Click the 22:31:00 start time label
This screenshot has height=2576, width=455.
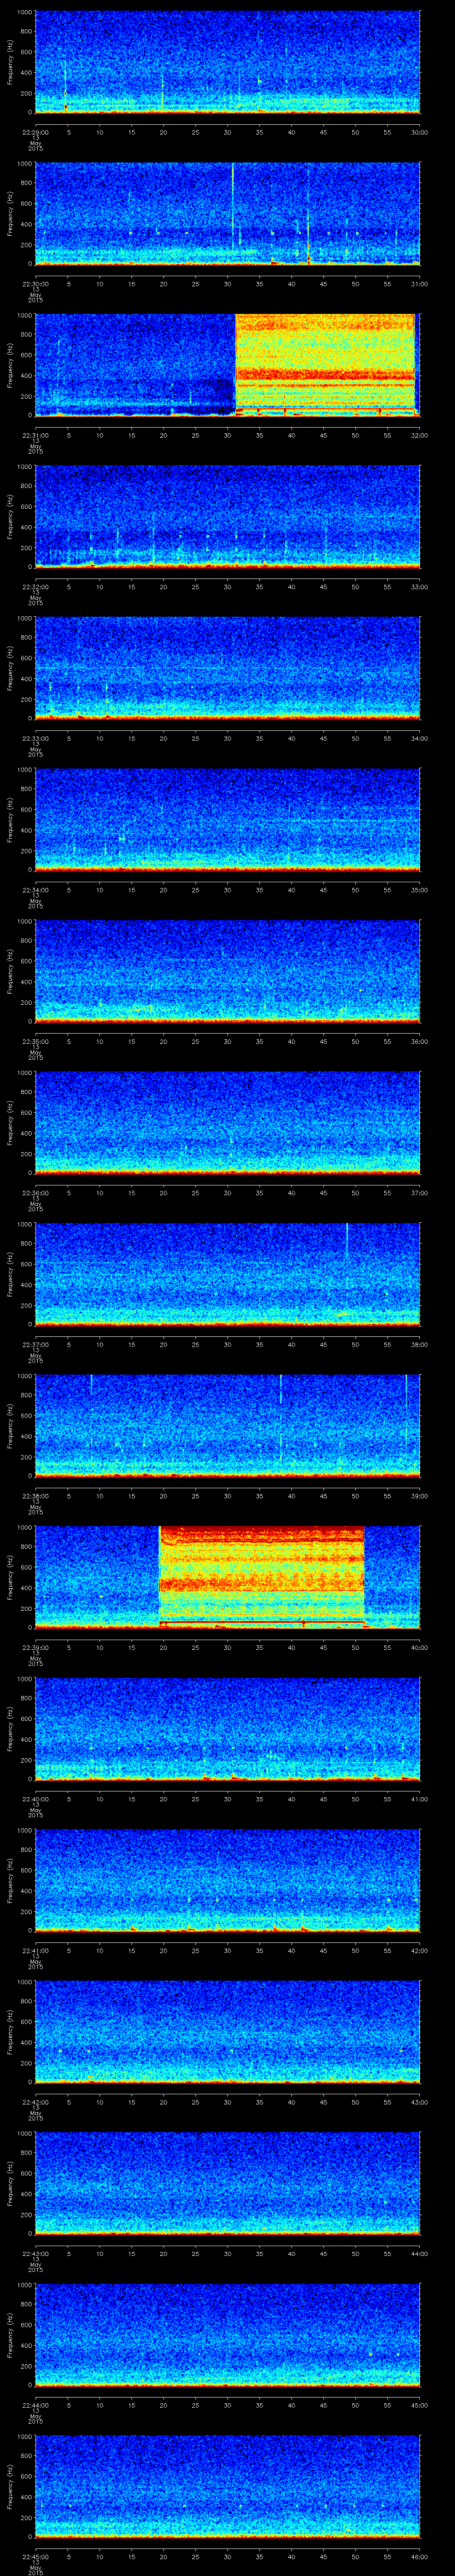(35, 435)
